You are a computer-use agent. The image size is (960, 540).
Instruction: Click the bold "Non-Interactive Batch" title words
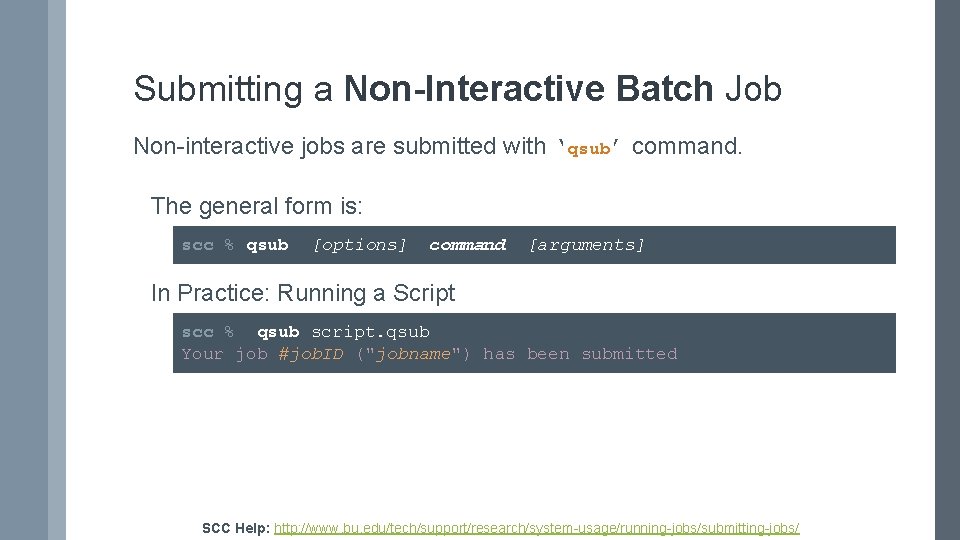pyautogui.click(x=528, y=89)
